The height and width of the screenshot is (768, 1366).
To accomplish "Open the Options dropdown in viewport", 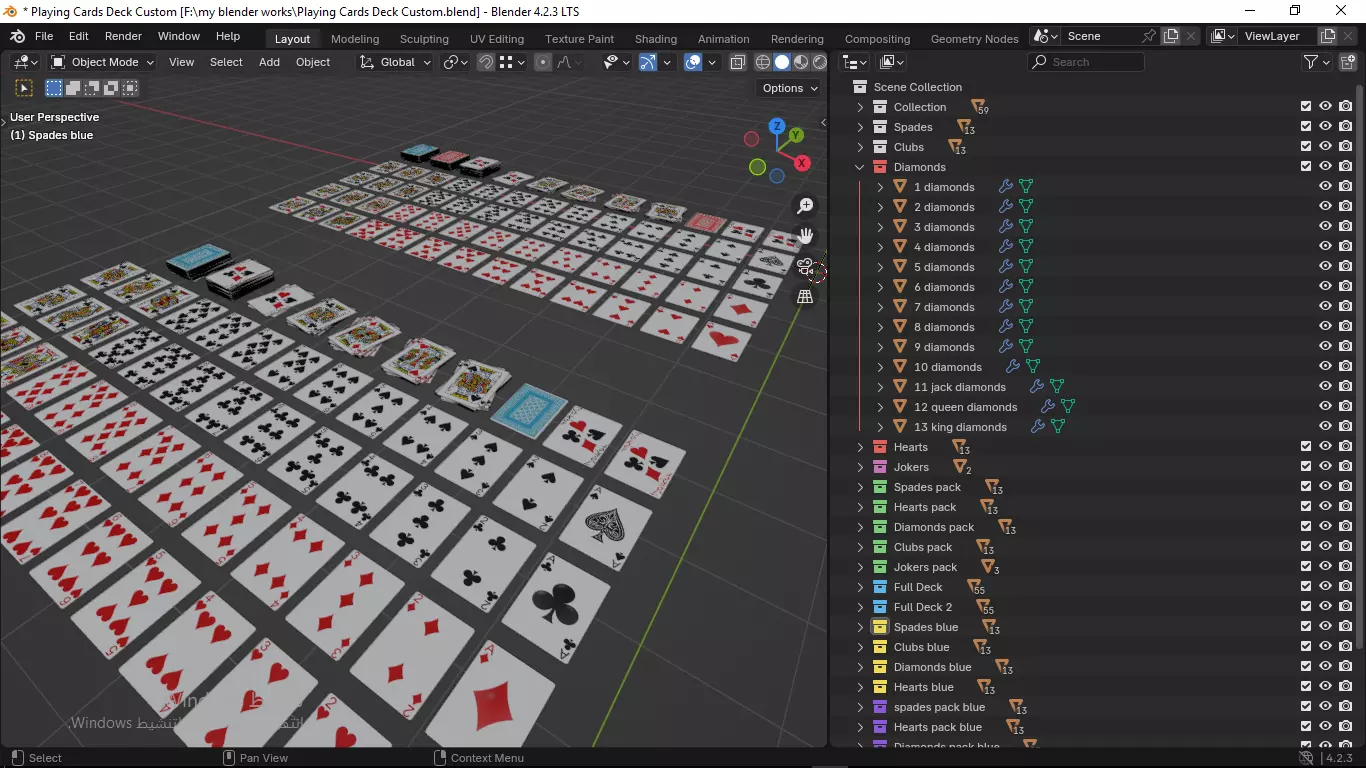I will point(790,88).
